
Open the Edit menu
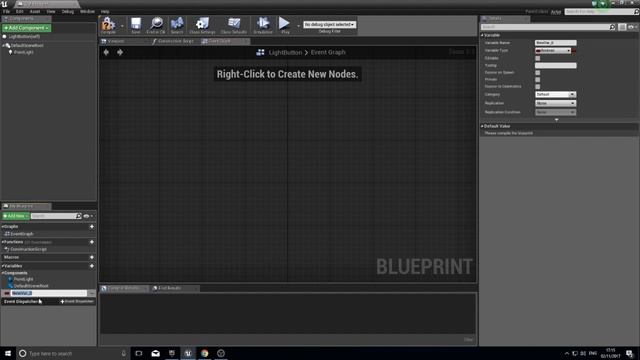[19, 11]
